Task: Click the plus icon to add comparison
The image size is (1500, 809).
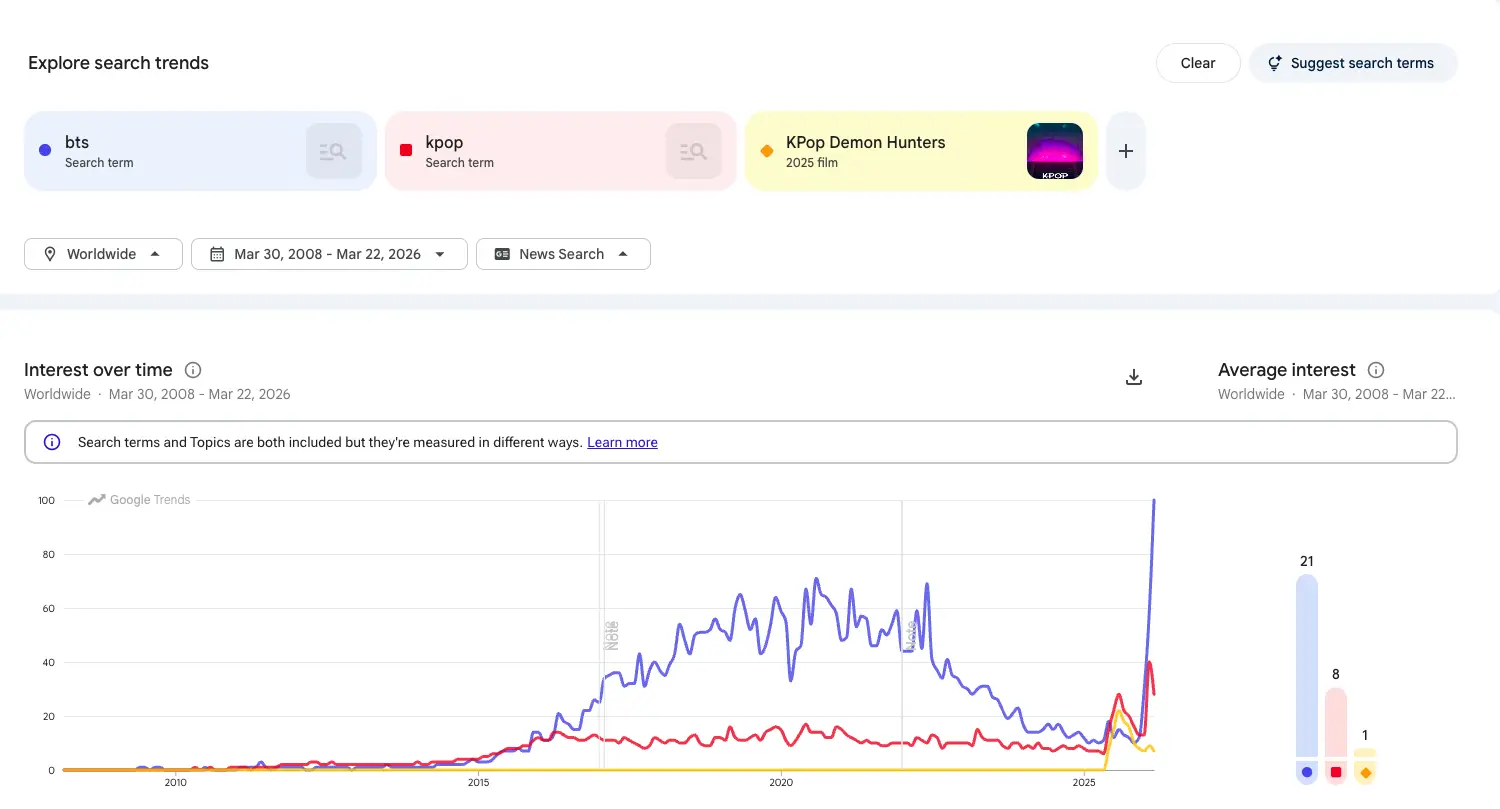Action: [1125, 151]
